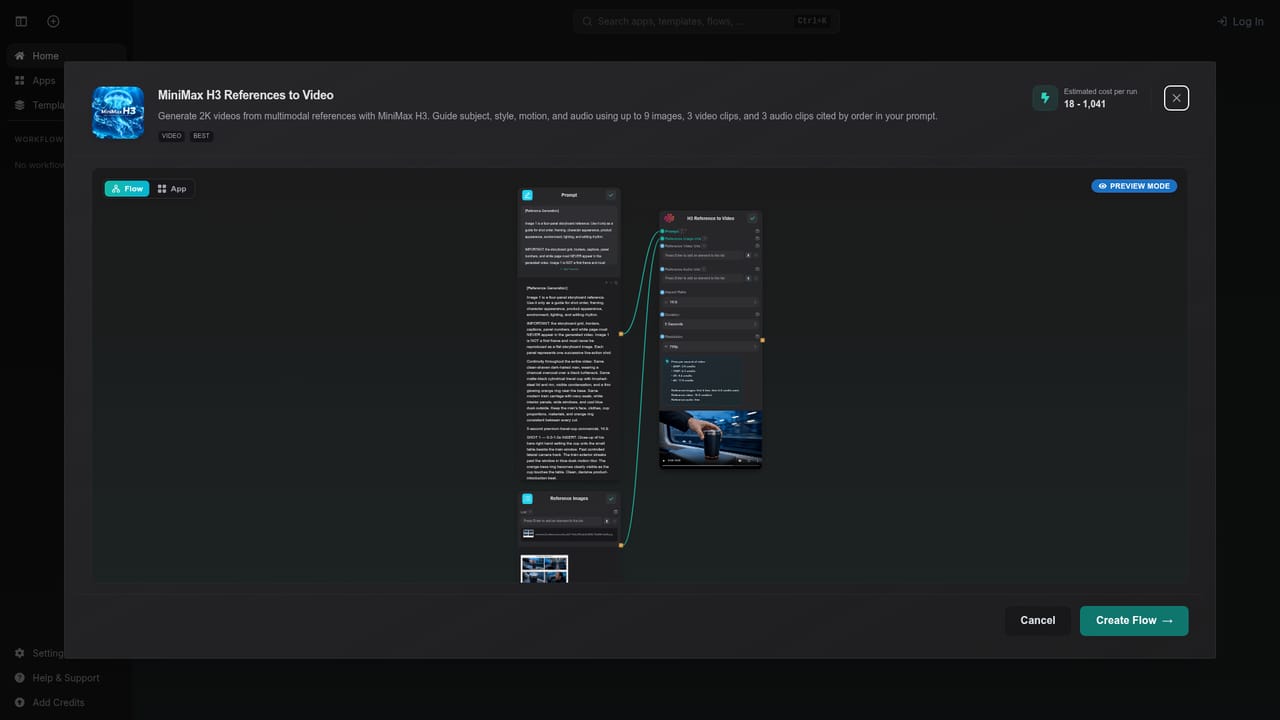Image resolution: width=1280 pixels, height=720 pixels.
Task: Click the Create Flow button
Action: (1134, 620)
